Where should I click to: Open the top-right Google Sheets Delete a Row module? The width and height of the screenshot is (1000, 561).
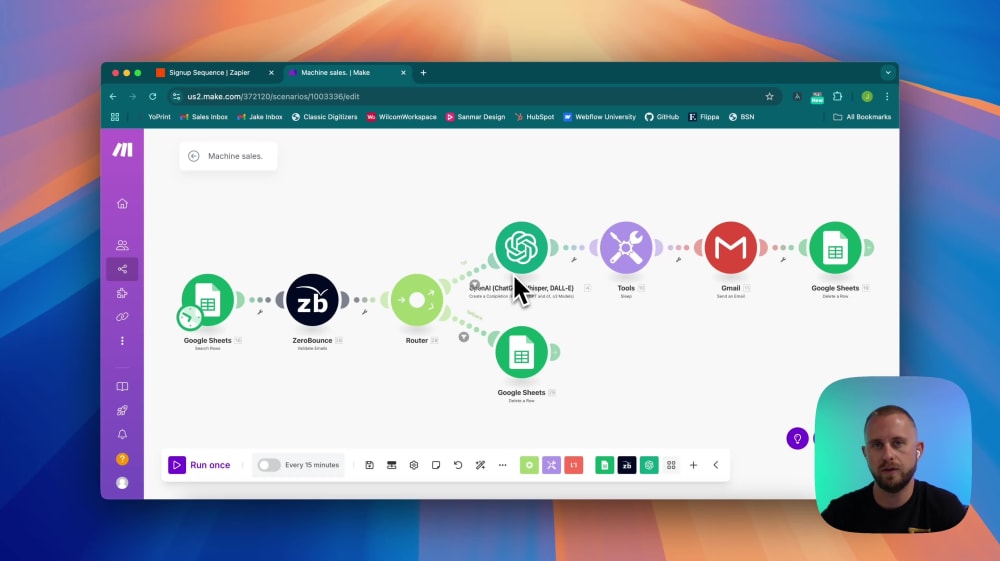[835, 247]
